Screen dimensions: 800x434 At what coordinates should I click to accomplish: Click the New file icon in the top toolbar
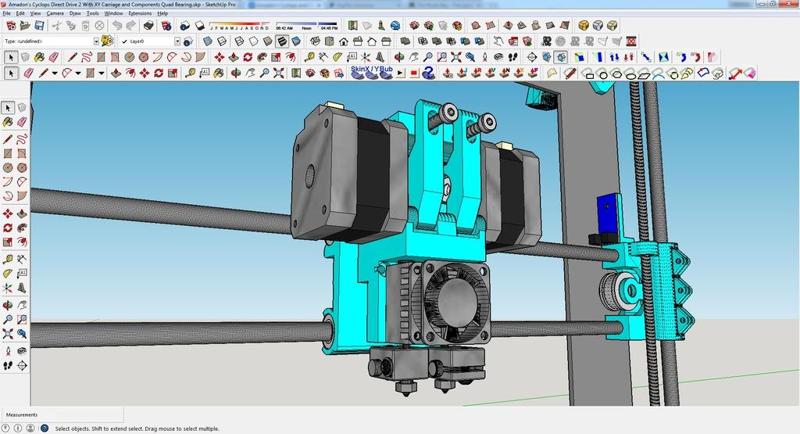click(10, 25)
